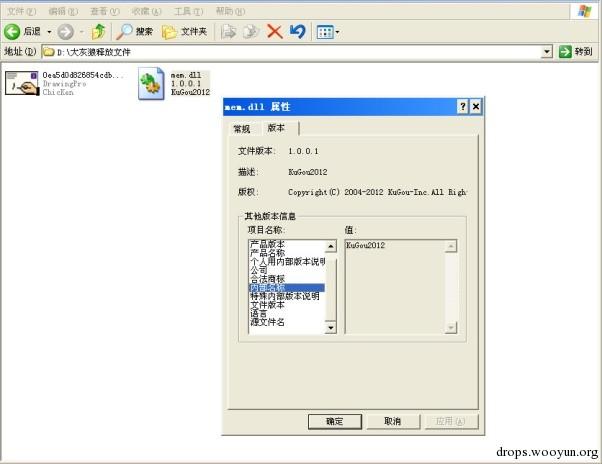This screenshot has width=602, height=464.
Task: Switch to the 版本 tab
Action: coord(278,128)
